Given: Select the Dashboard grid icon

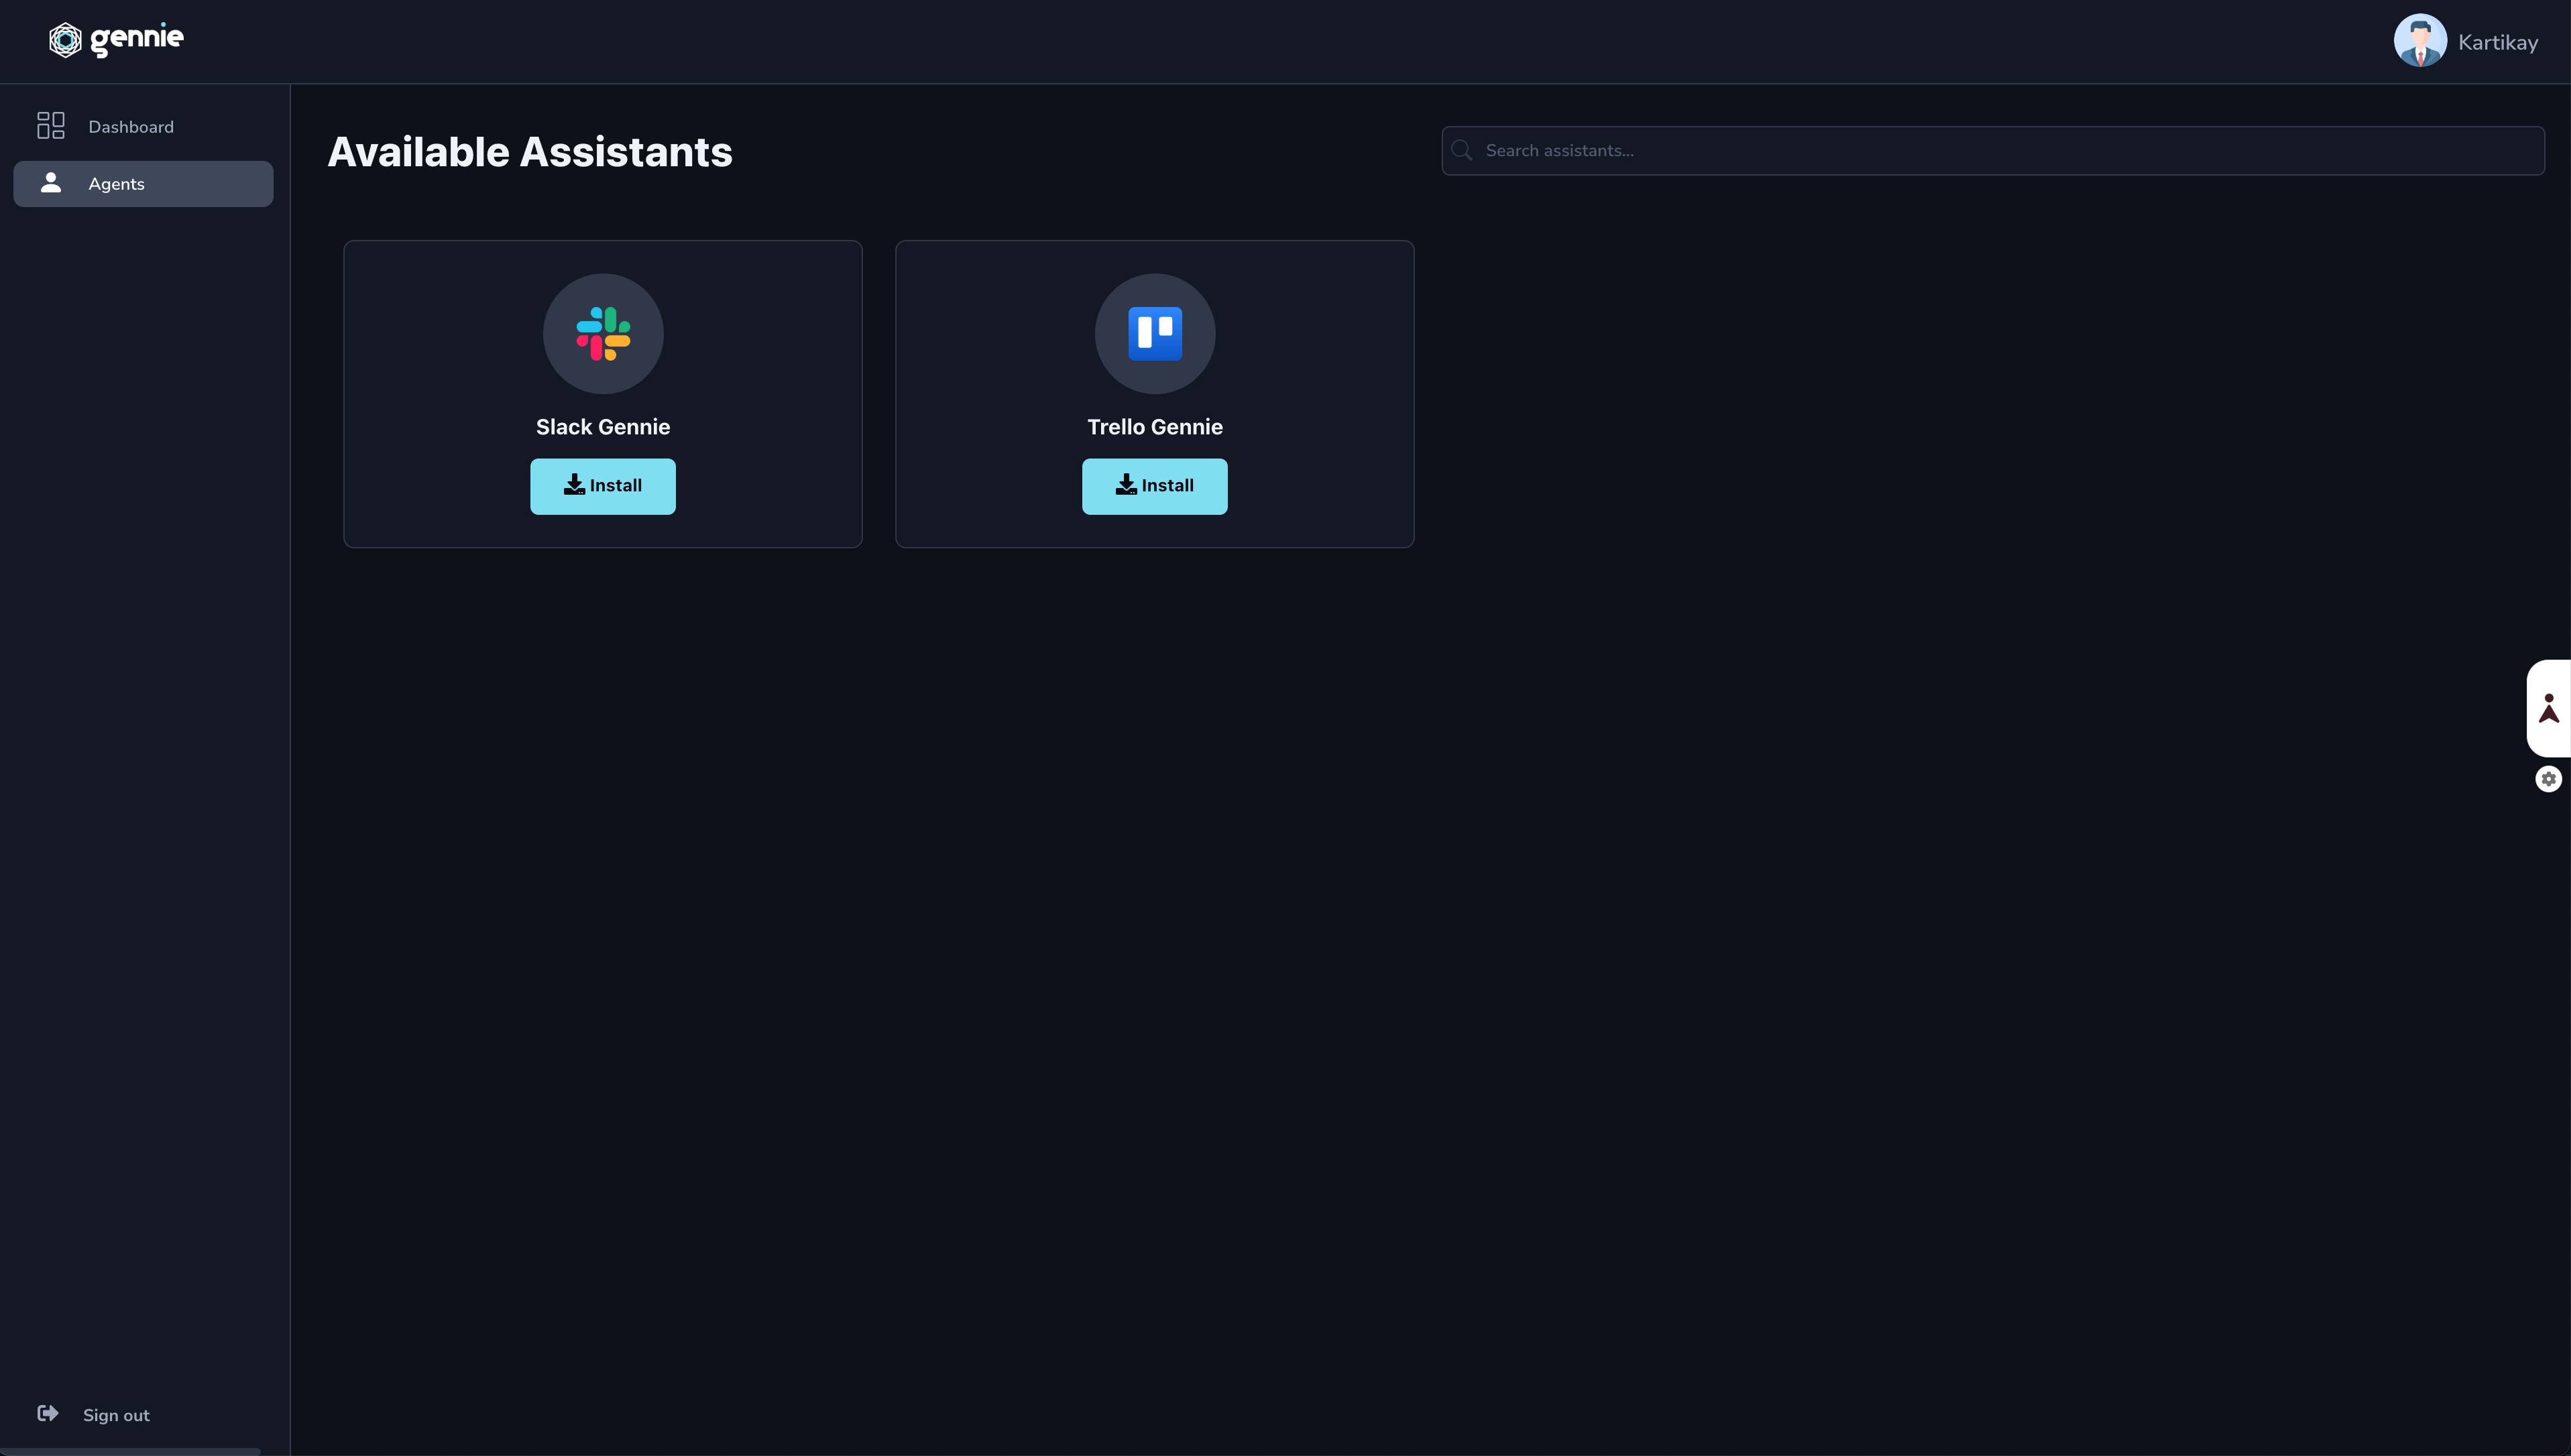Looking at the screenshot, I should click(x=50, y=126).
